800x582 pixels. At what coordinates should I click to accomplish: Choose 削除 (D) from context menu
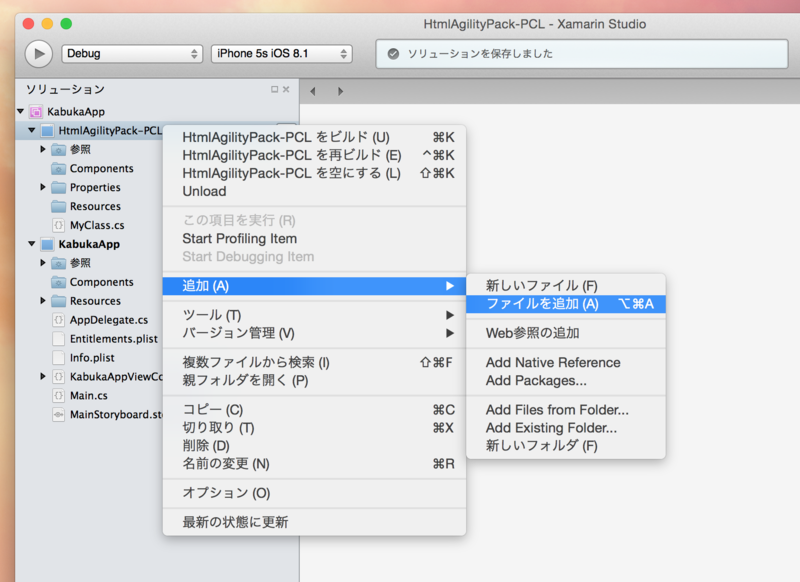click(x=314, y=446)
